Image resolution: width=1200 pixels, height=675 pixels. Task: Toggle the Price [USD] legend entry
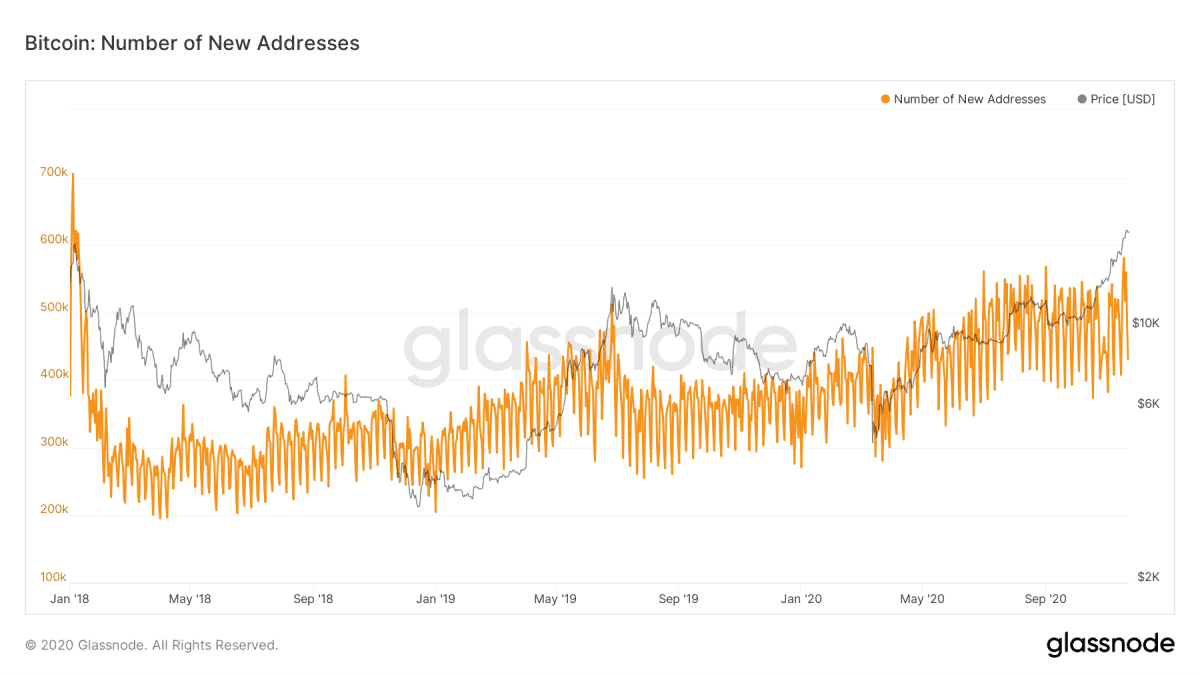[1116, 99]
